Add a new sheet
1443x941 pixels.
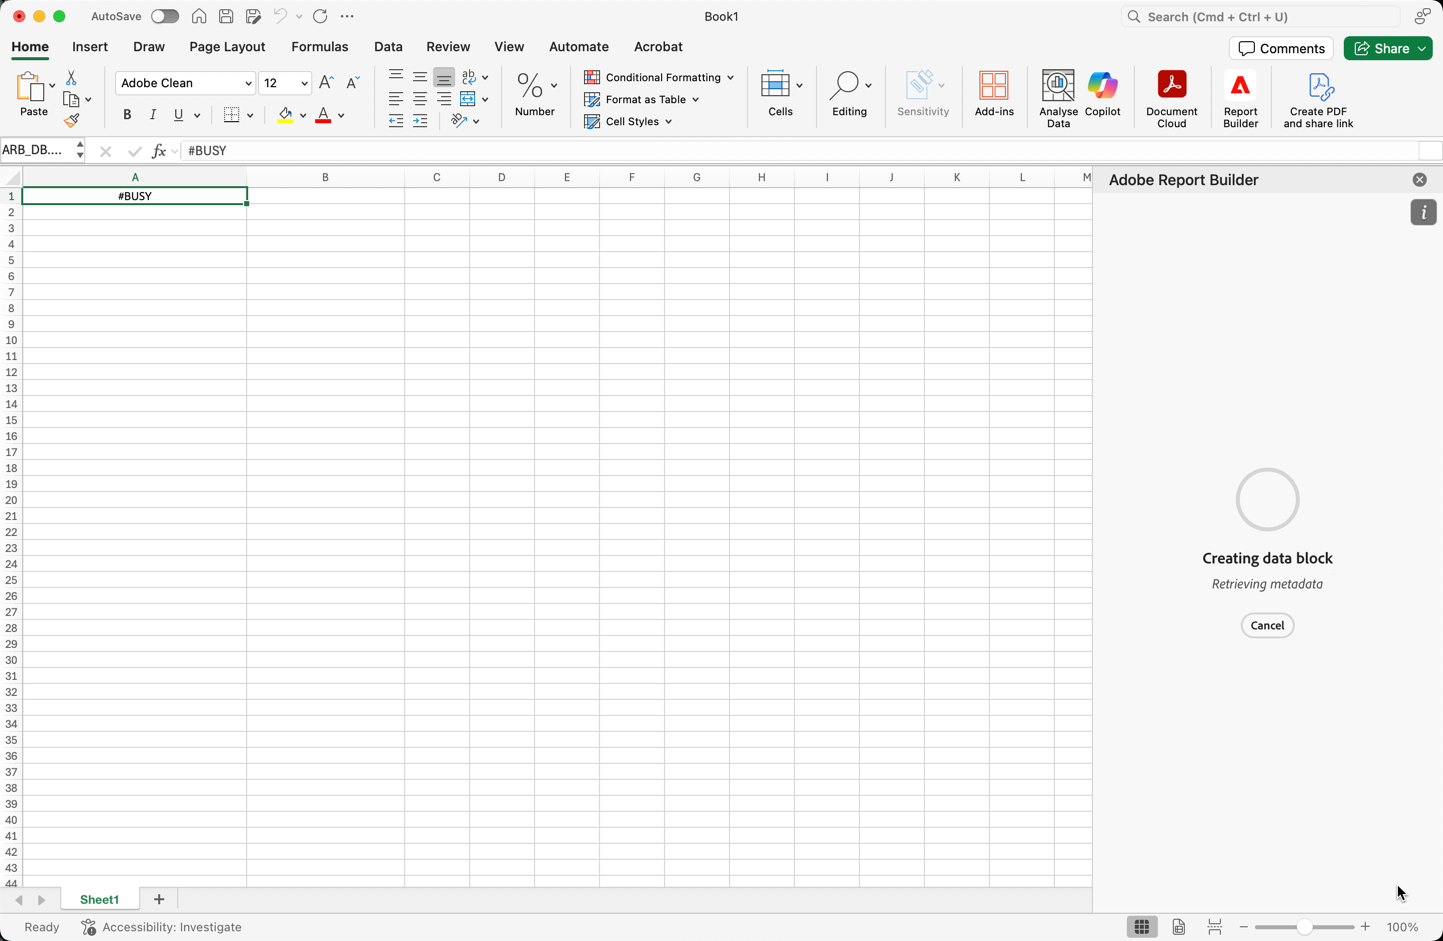pos(159,899)
